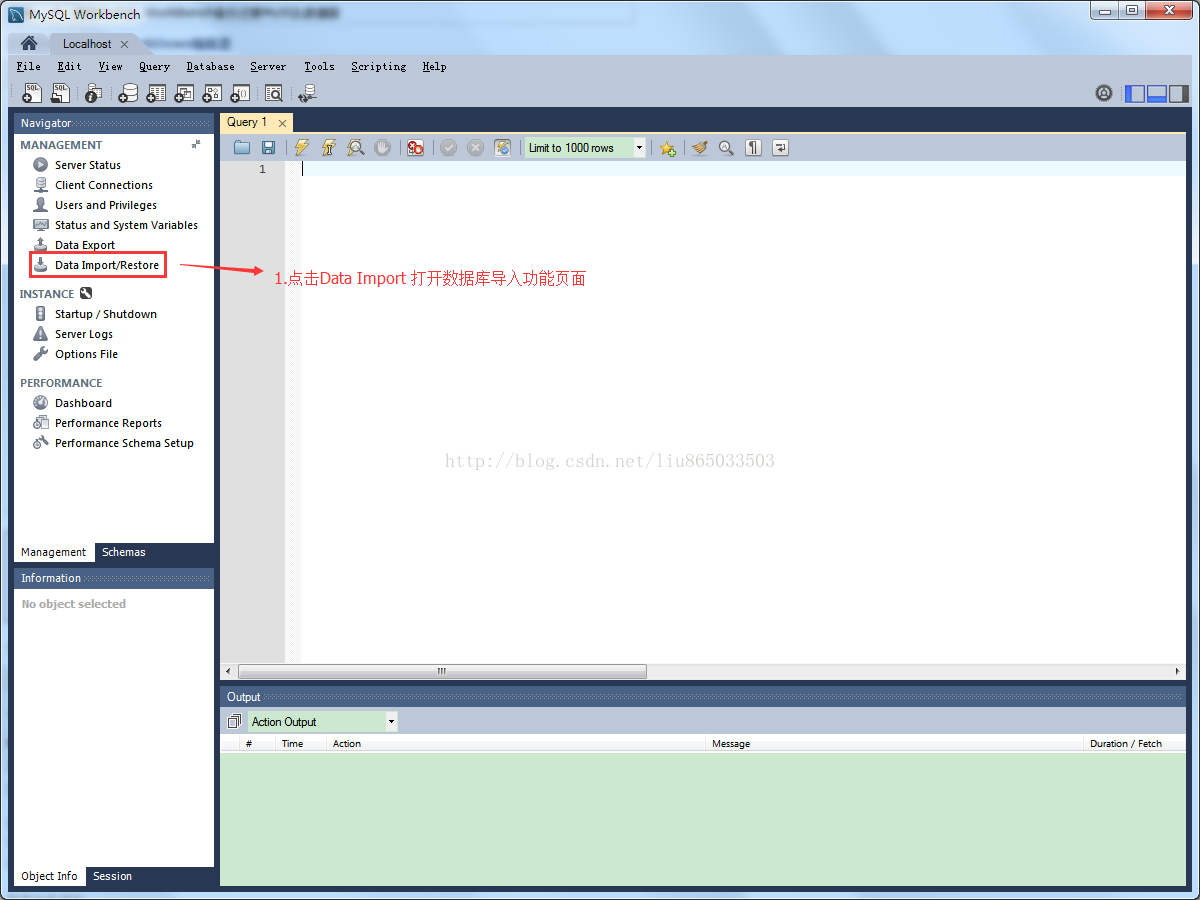Select the Object Info tab
1200x900 pixels.
(49, 876)
